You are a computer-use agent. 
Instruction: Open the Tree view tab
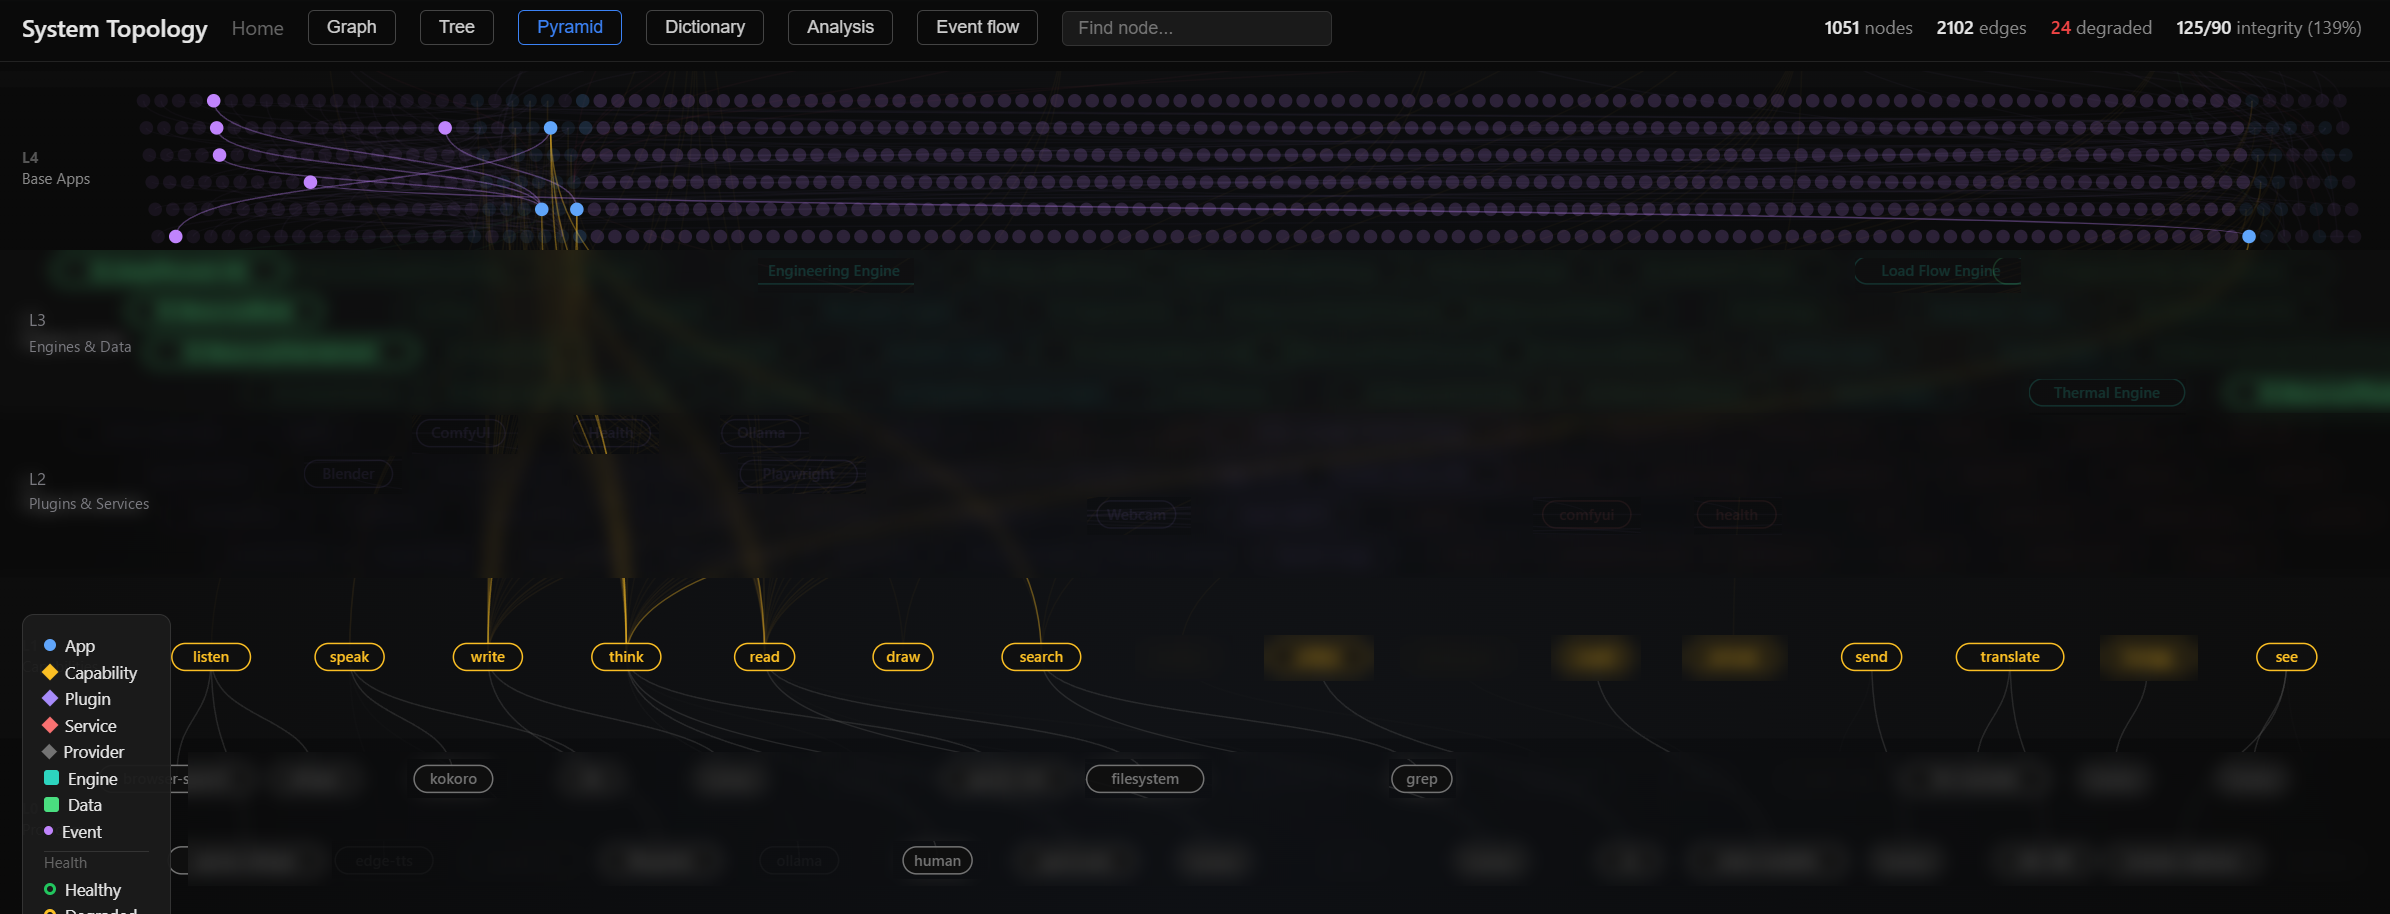[x=456, y=27]
